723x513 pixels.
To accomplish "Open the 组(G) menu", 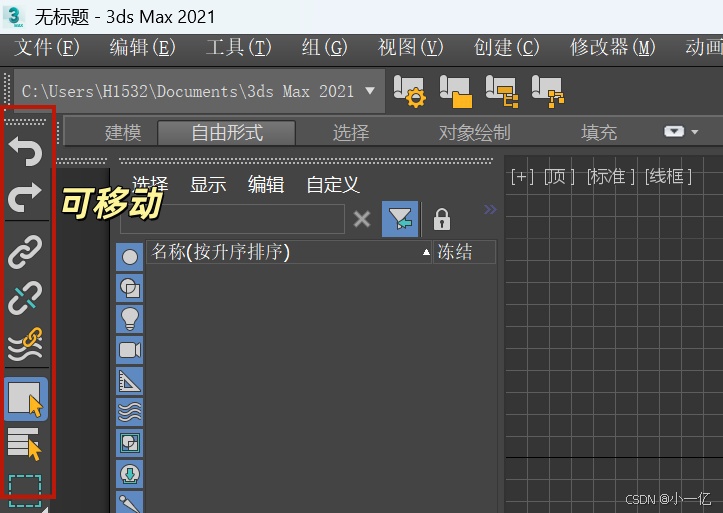I will point(324,47).
